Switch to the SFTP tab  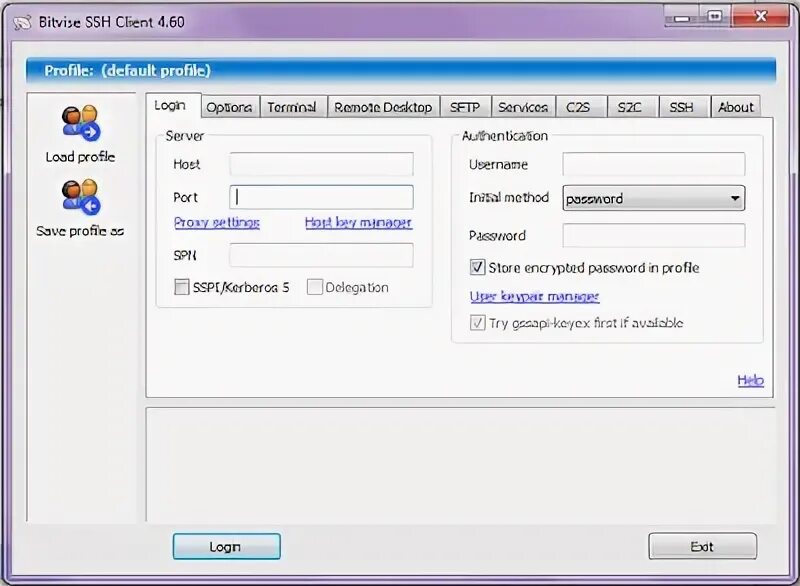[465, 107]
